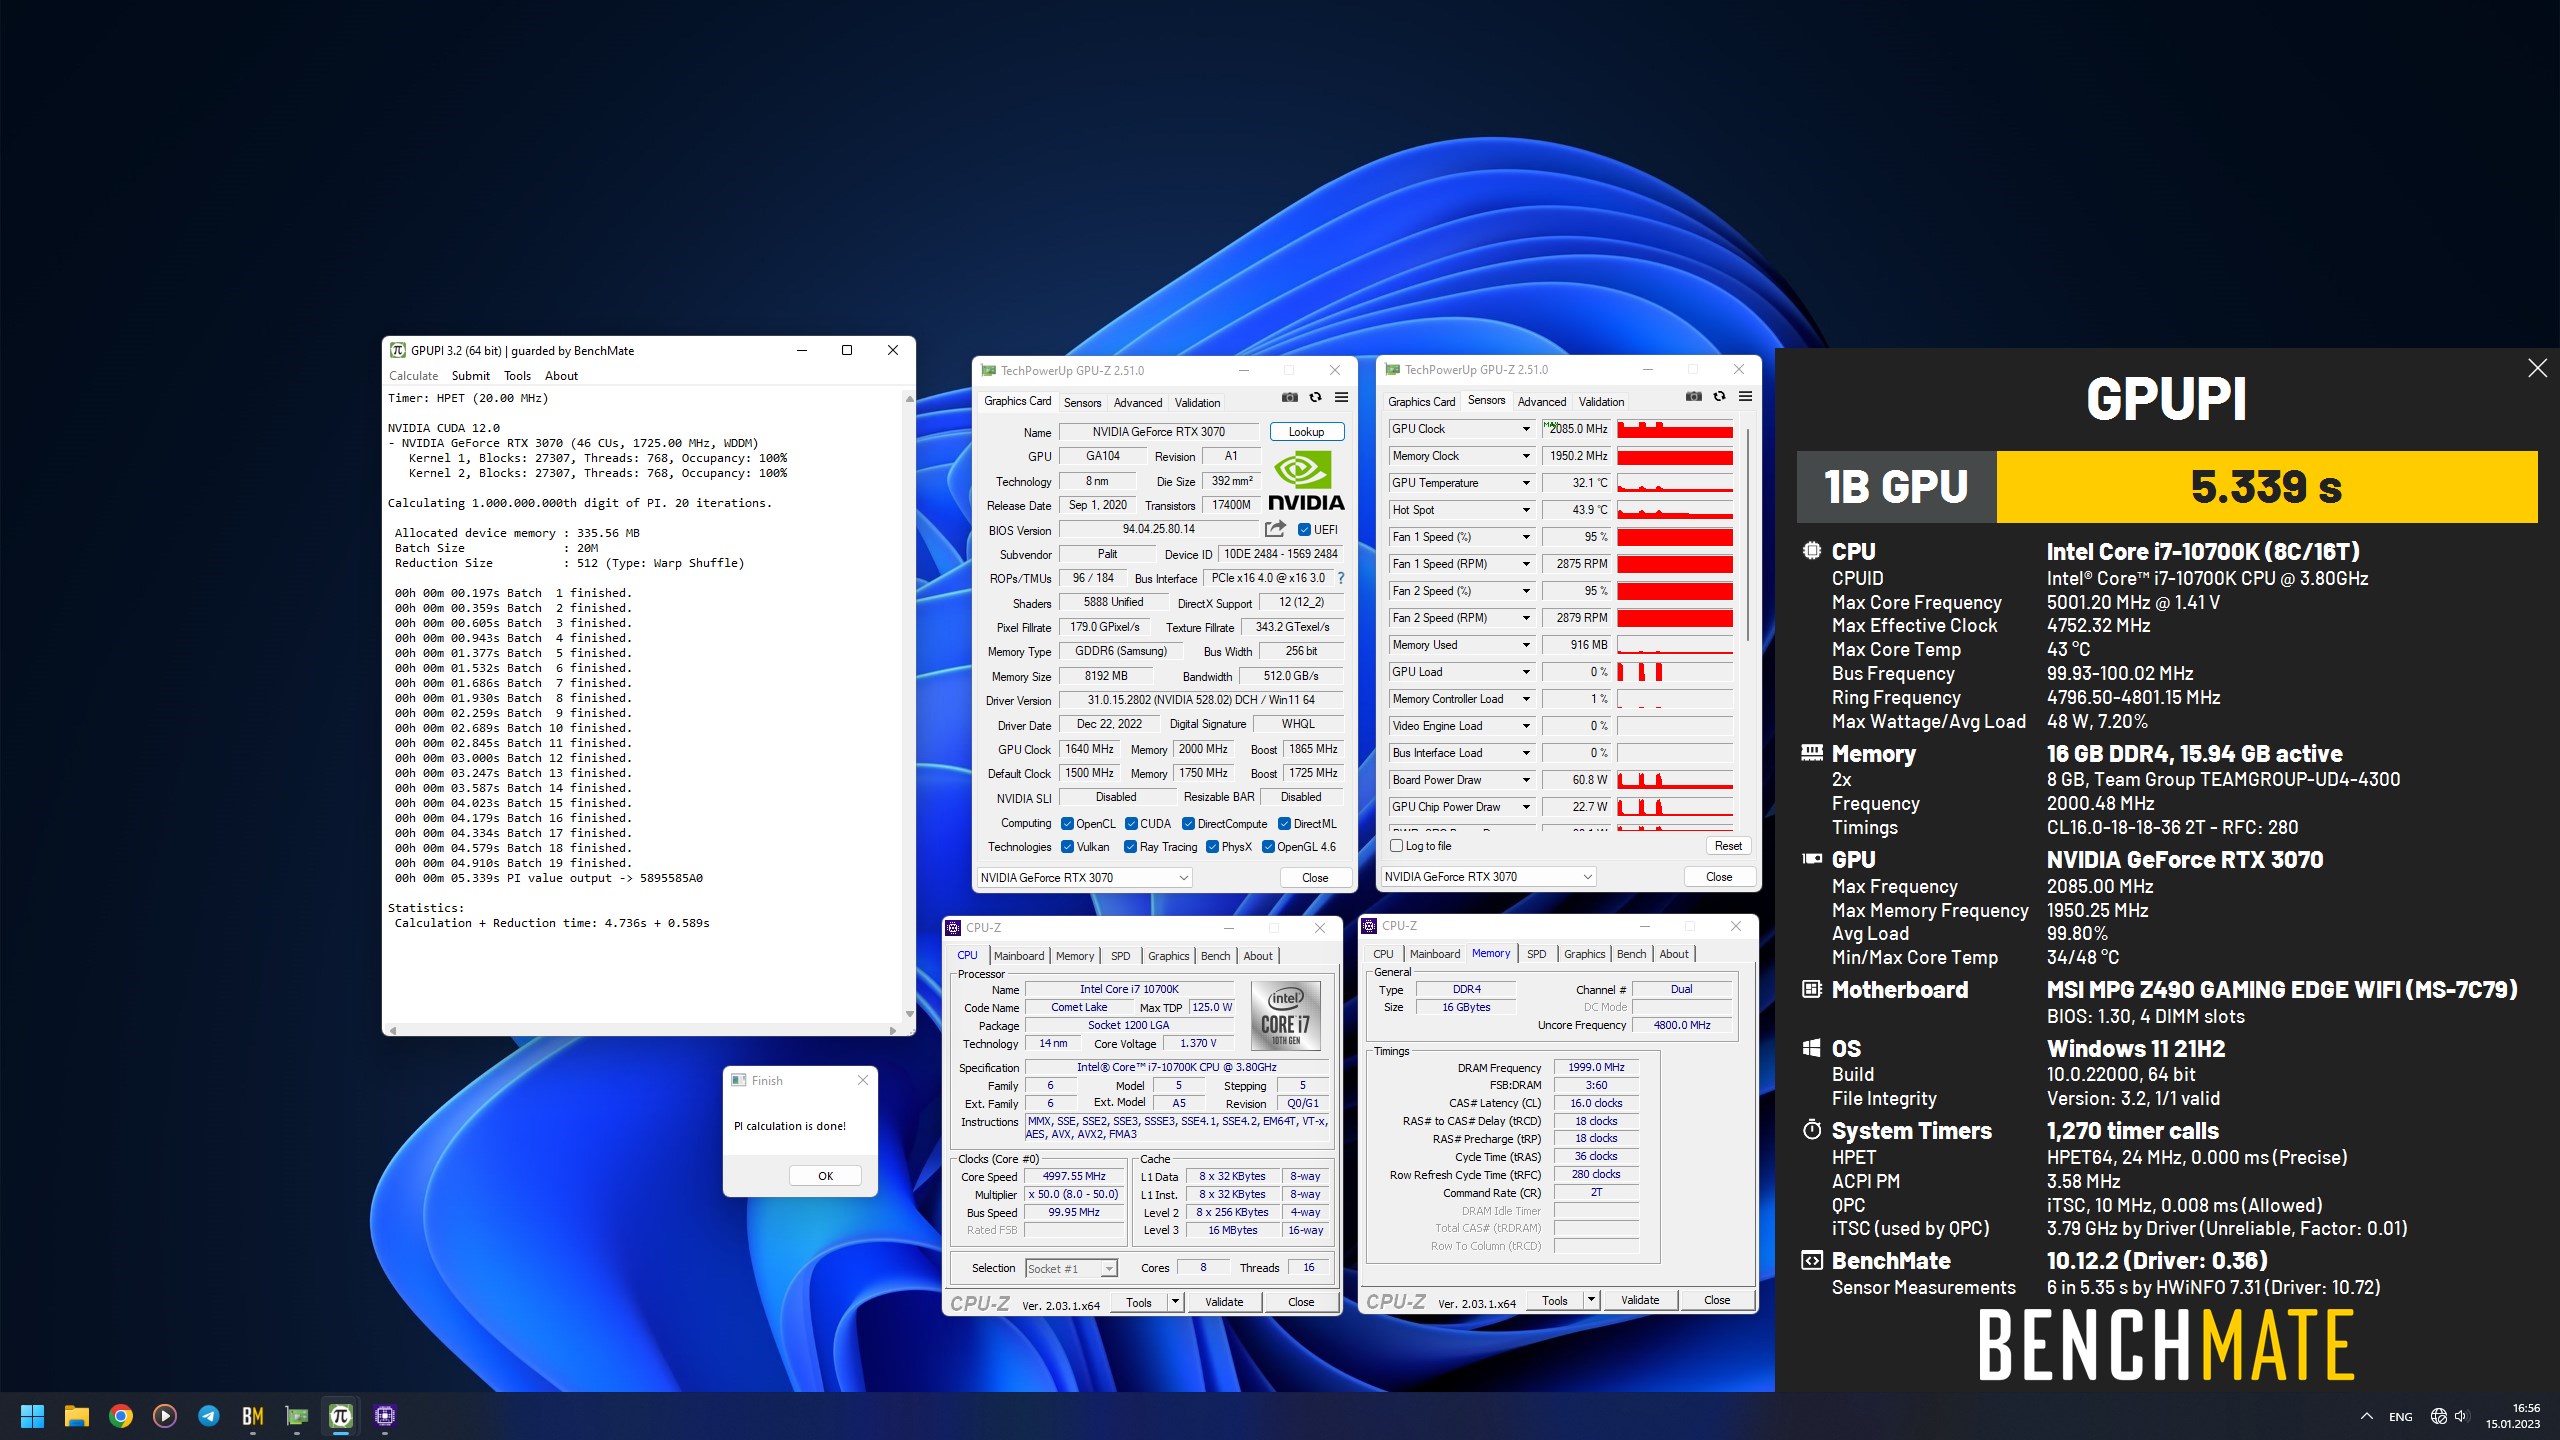Screen dimensions: 2560x1440
Task: Click the CPU-Z taskbar icon
Action: [x=384, y=1416]
